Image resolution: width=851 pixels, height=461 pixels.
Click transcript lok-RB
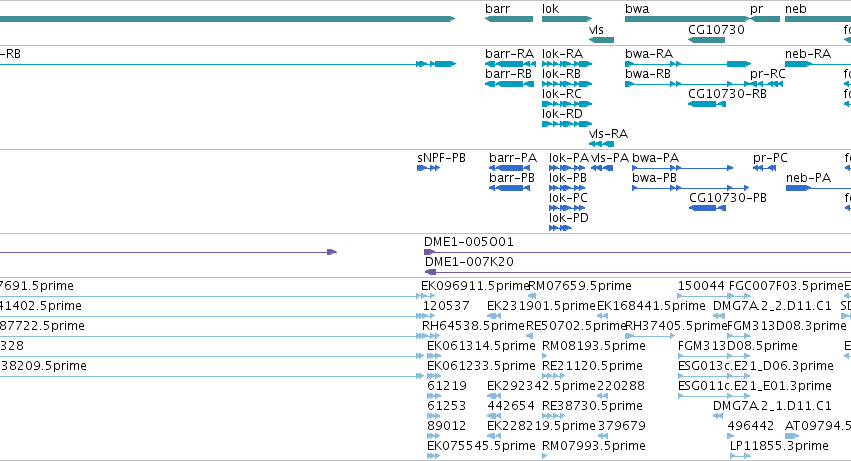[x=567, y=84]
